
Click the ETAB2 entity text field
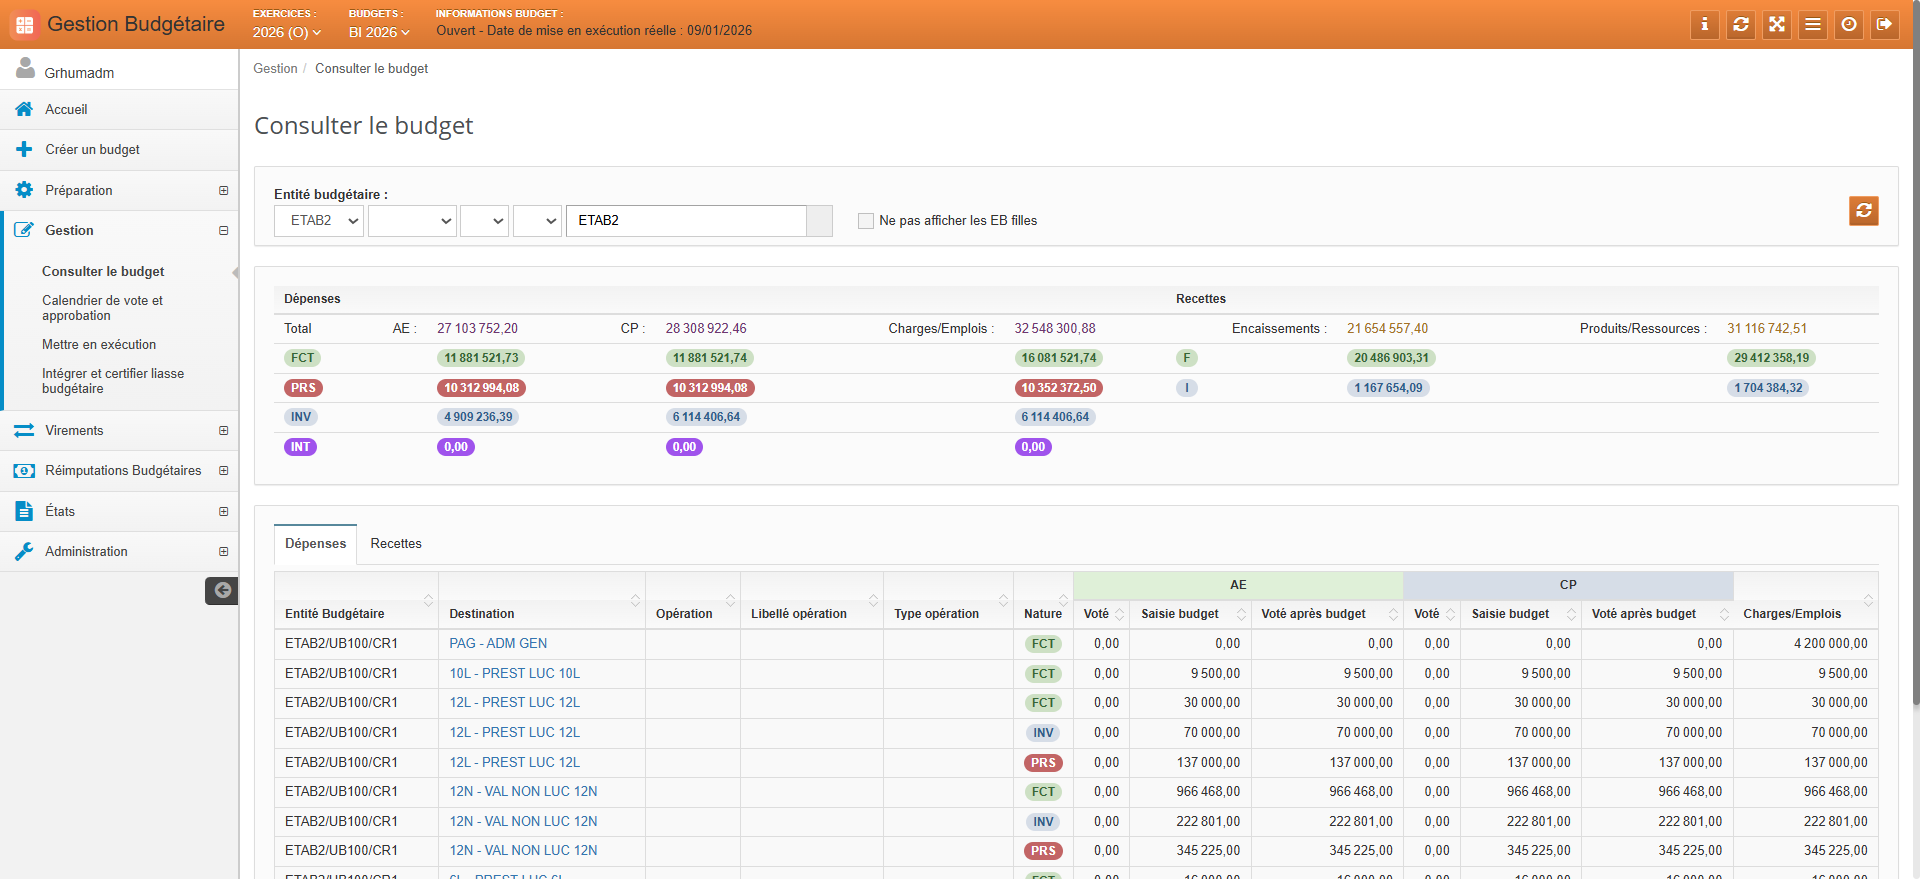coord(686,221)
